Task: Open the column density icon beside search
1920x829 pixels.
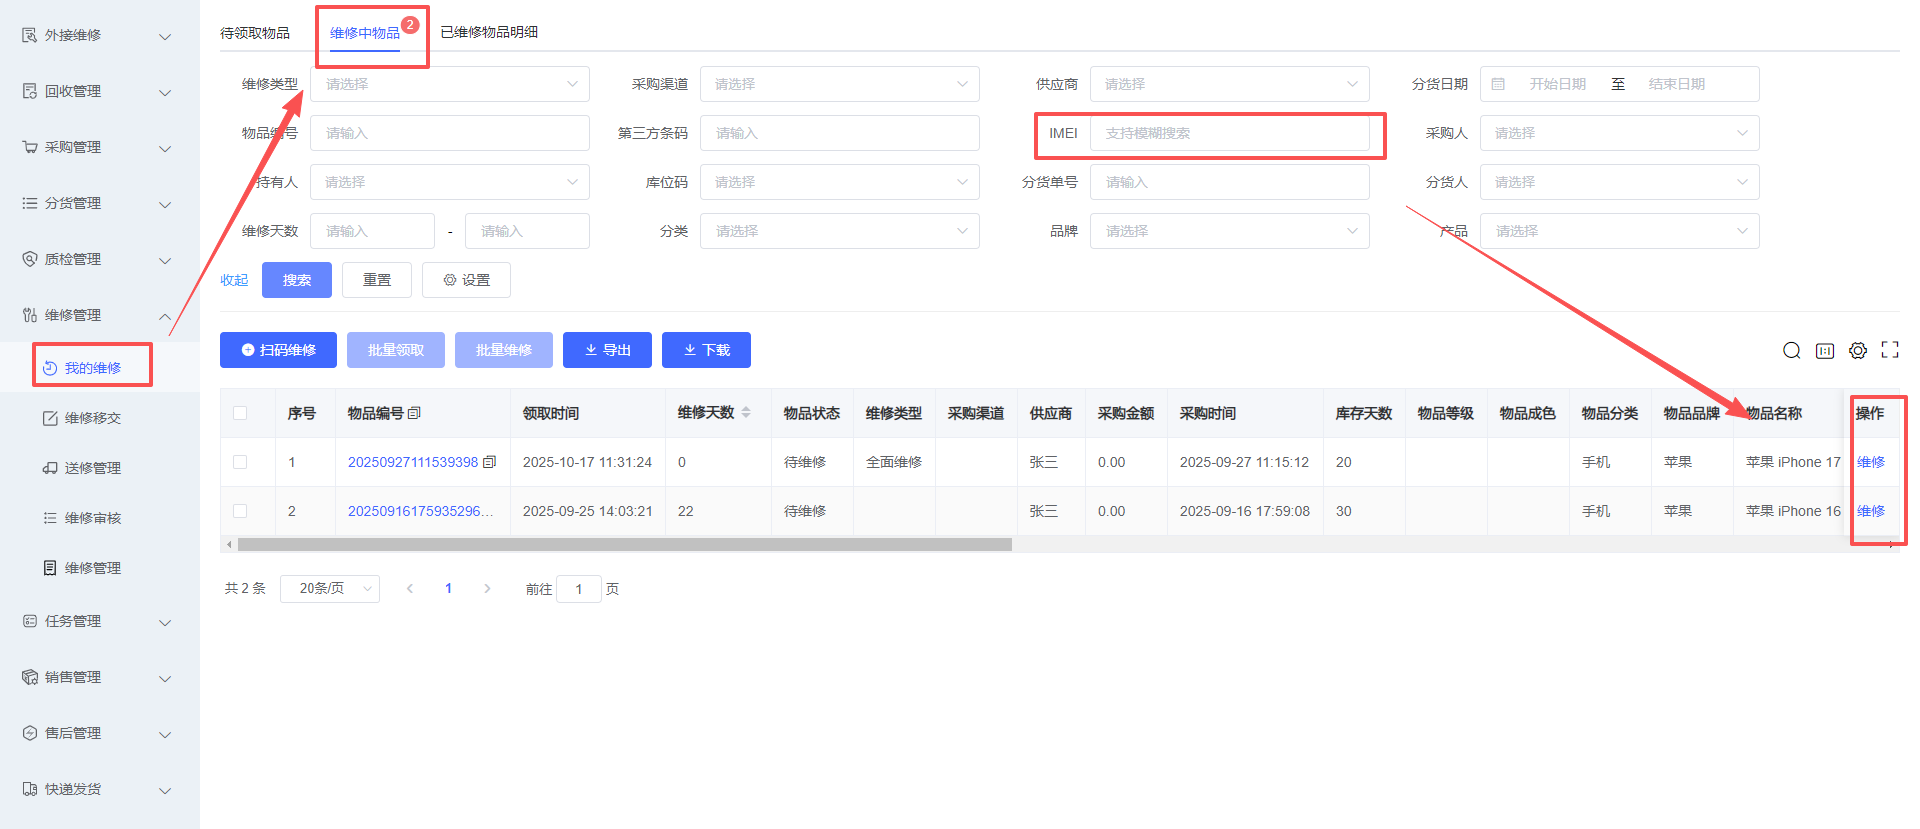Action: click(x=1824, y=350)
